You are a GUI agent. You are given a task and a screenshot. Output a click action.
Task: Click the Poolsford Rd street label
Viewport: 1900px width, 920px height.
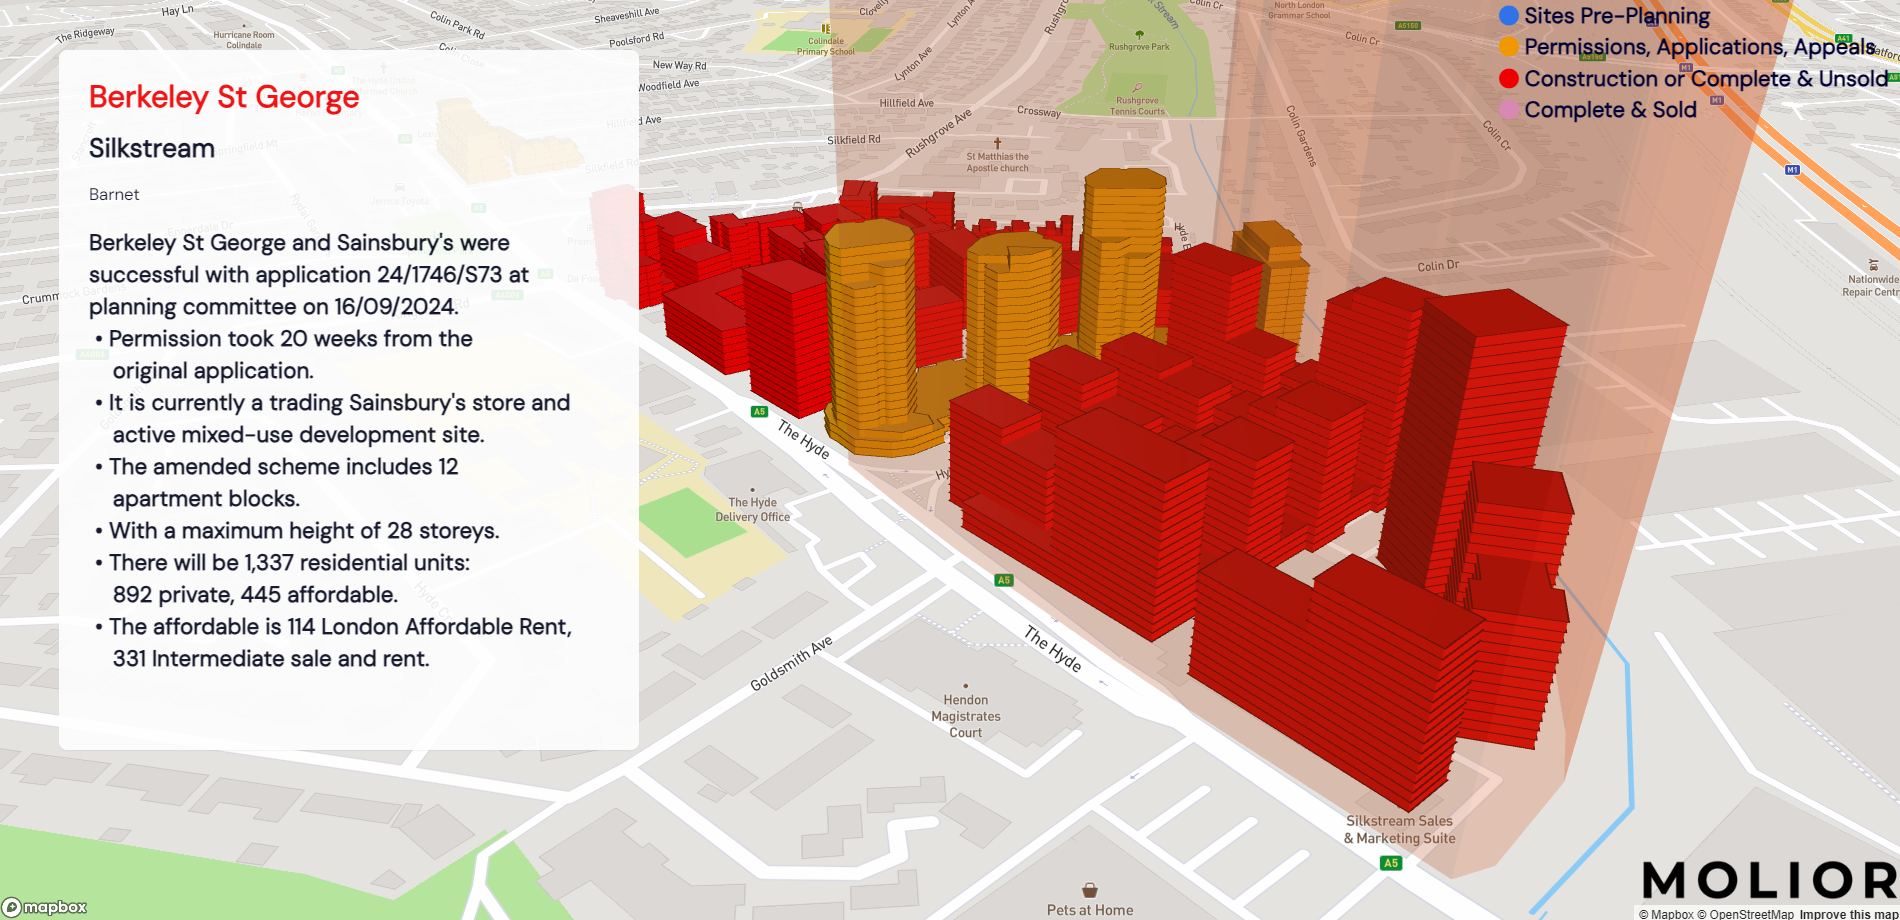(637, 40)
